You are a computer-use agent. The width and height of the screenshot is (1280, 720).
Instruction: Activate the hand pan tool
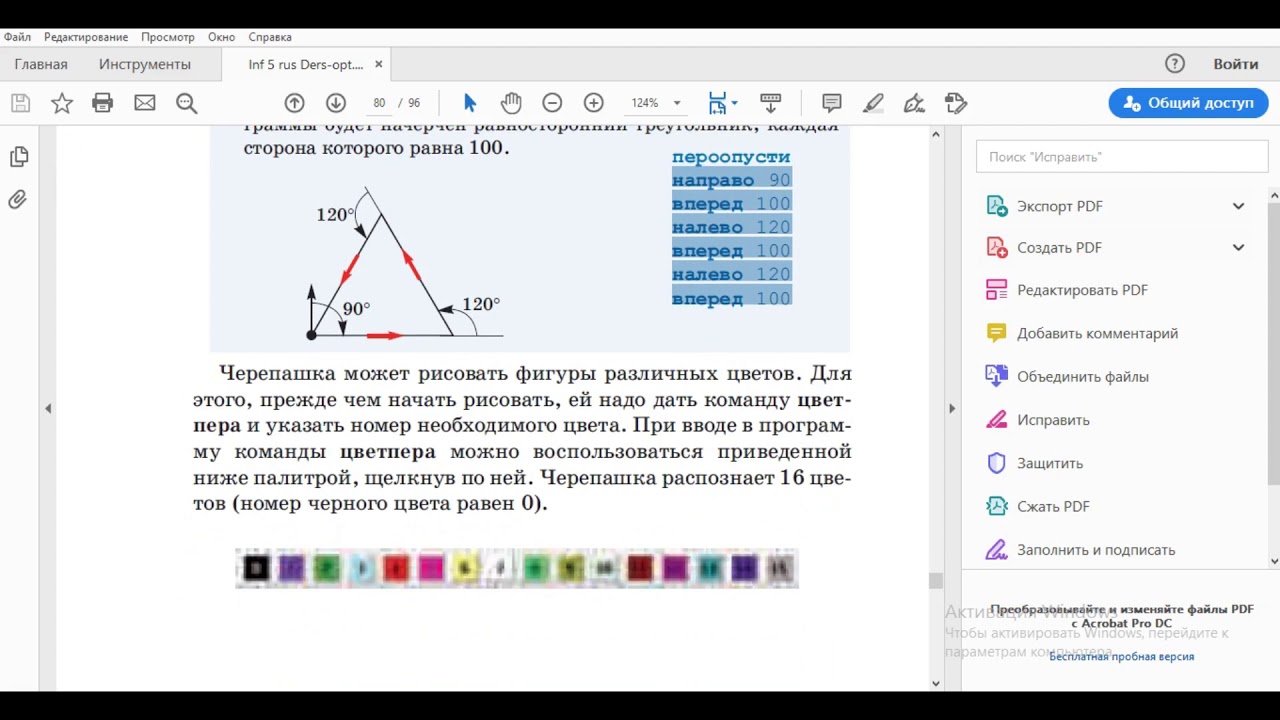click(511, 103)
